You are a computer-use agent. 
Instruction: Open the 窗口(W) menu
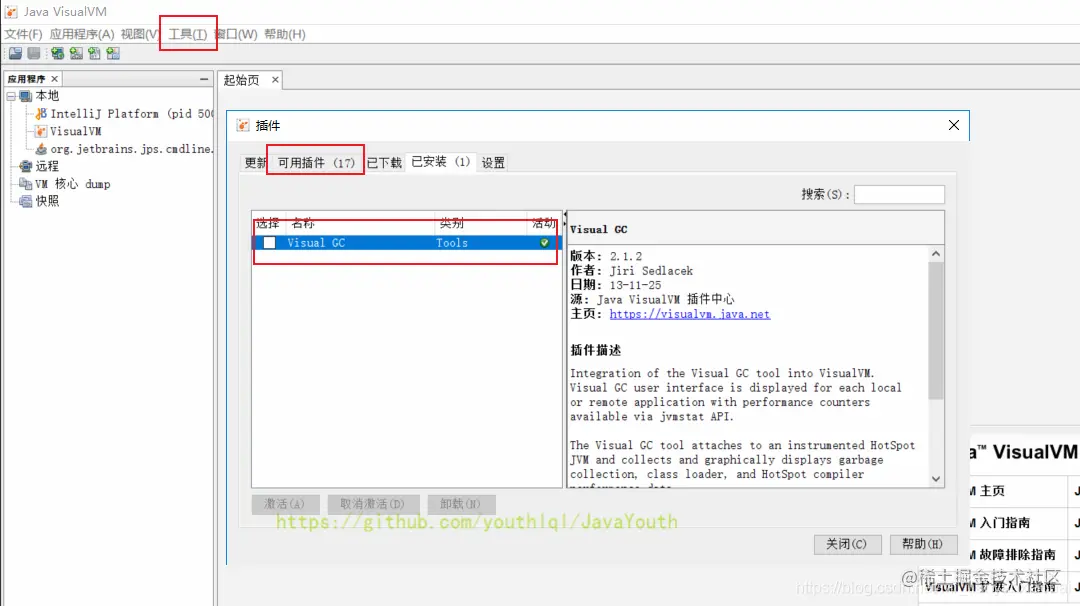(236, 34)
